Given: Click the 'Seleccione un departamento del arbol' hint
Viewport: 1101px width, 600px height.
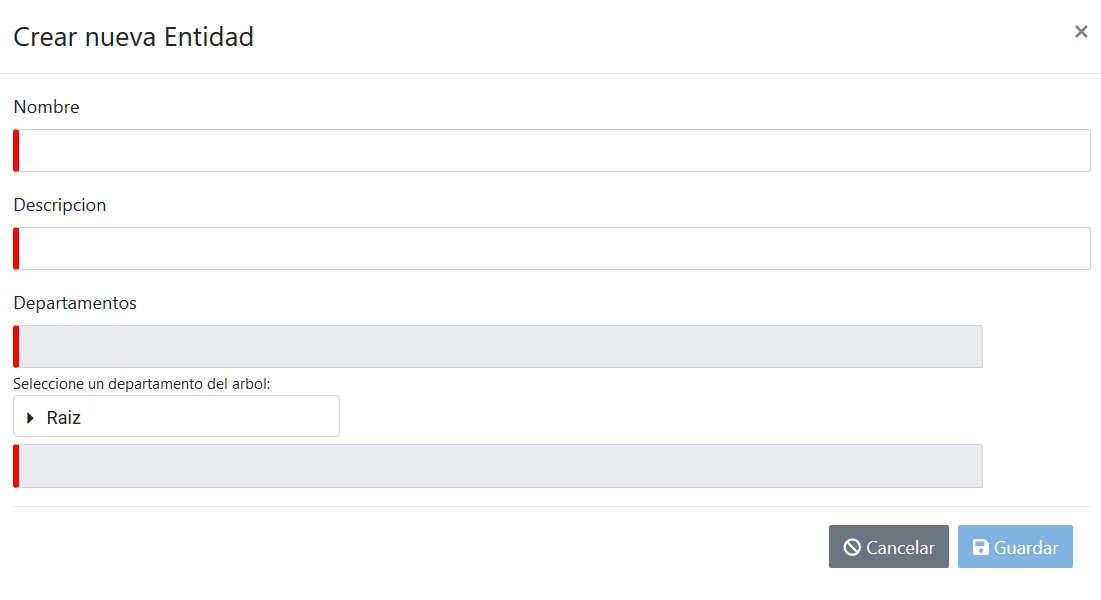Looking at the screenshot, I should (x=142, y=384).
